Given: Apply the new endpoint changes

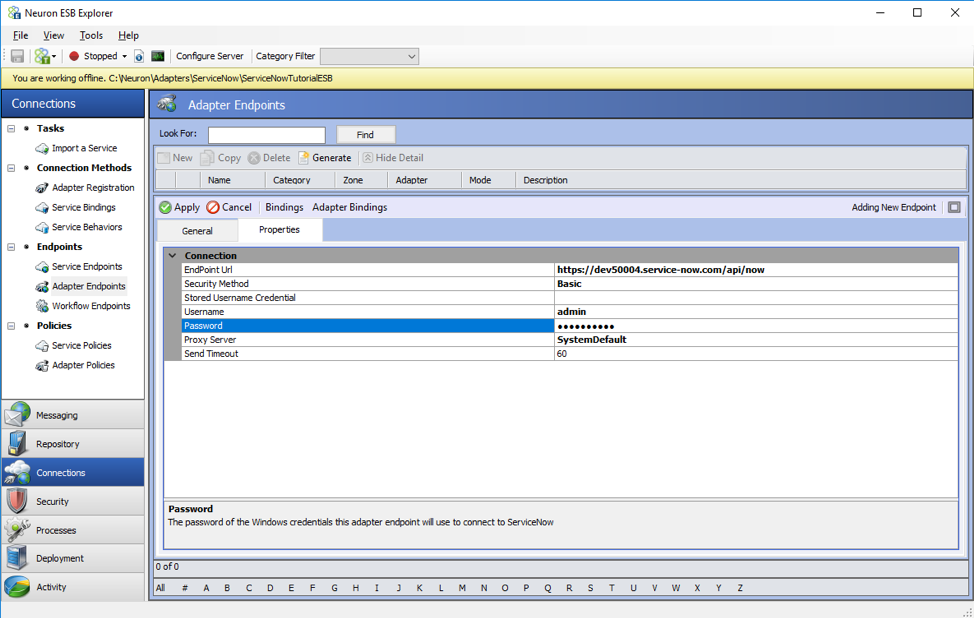Looking at the screenshot, I should click(x=180, y=207).
